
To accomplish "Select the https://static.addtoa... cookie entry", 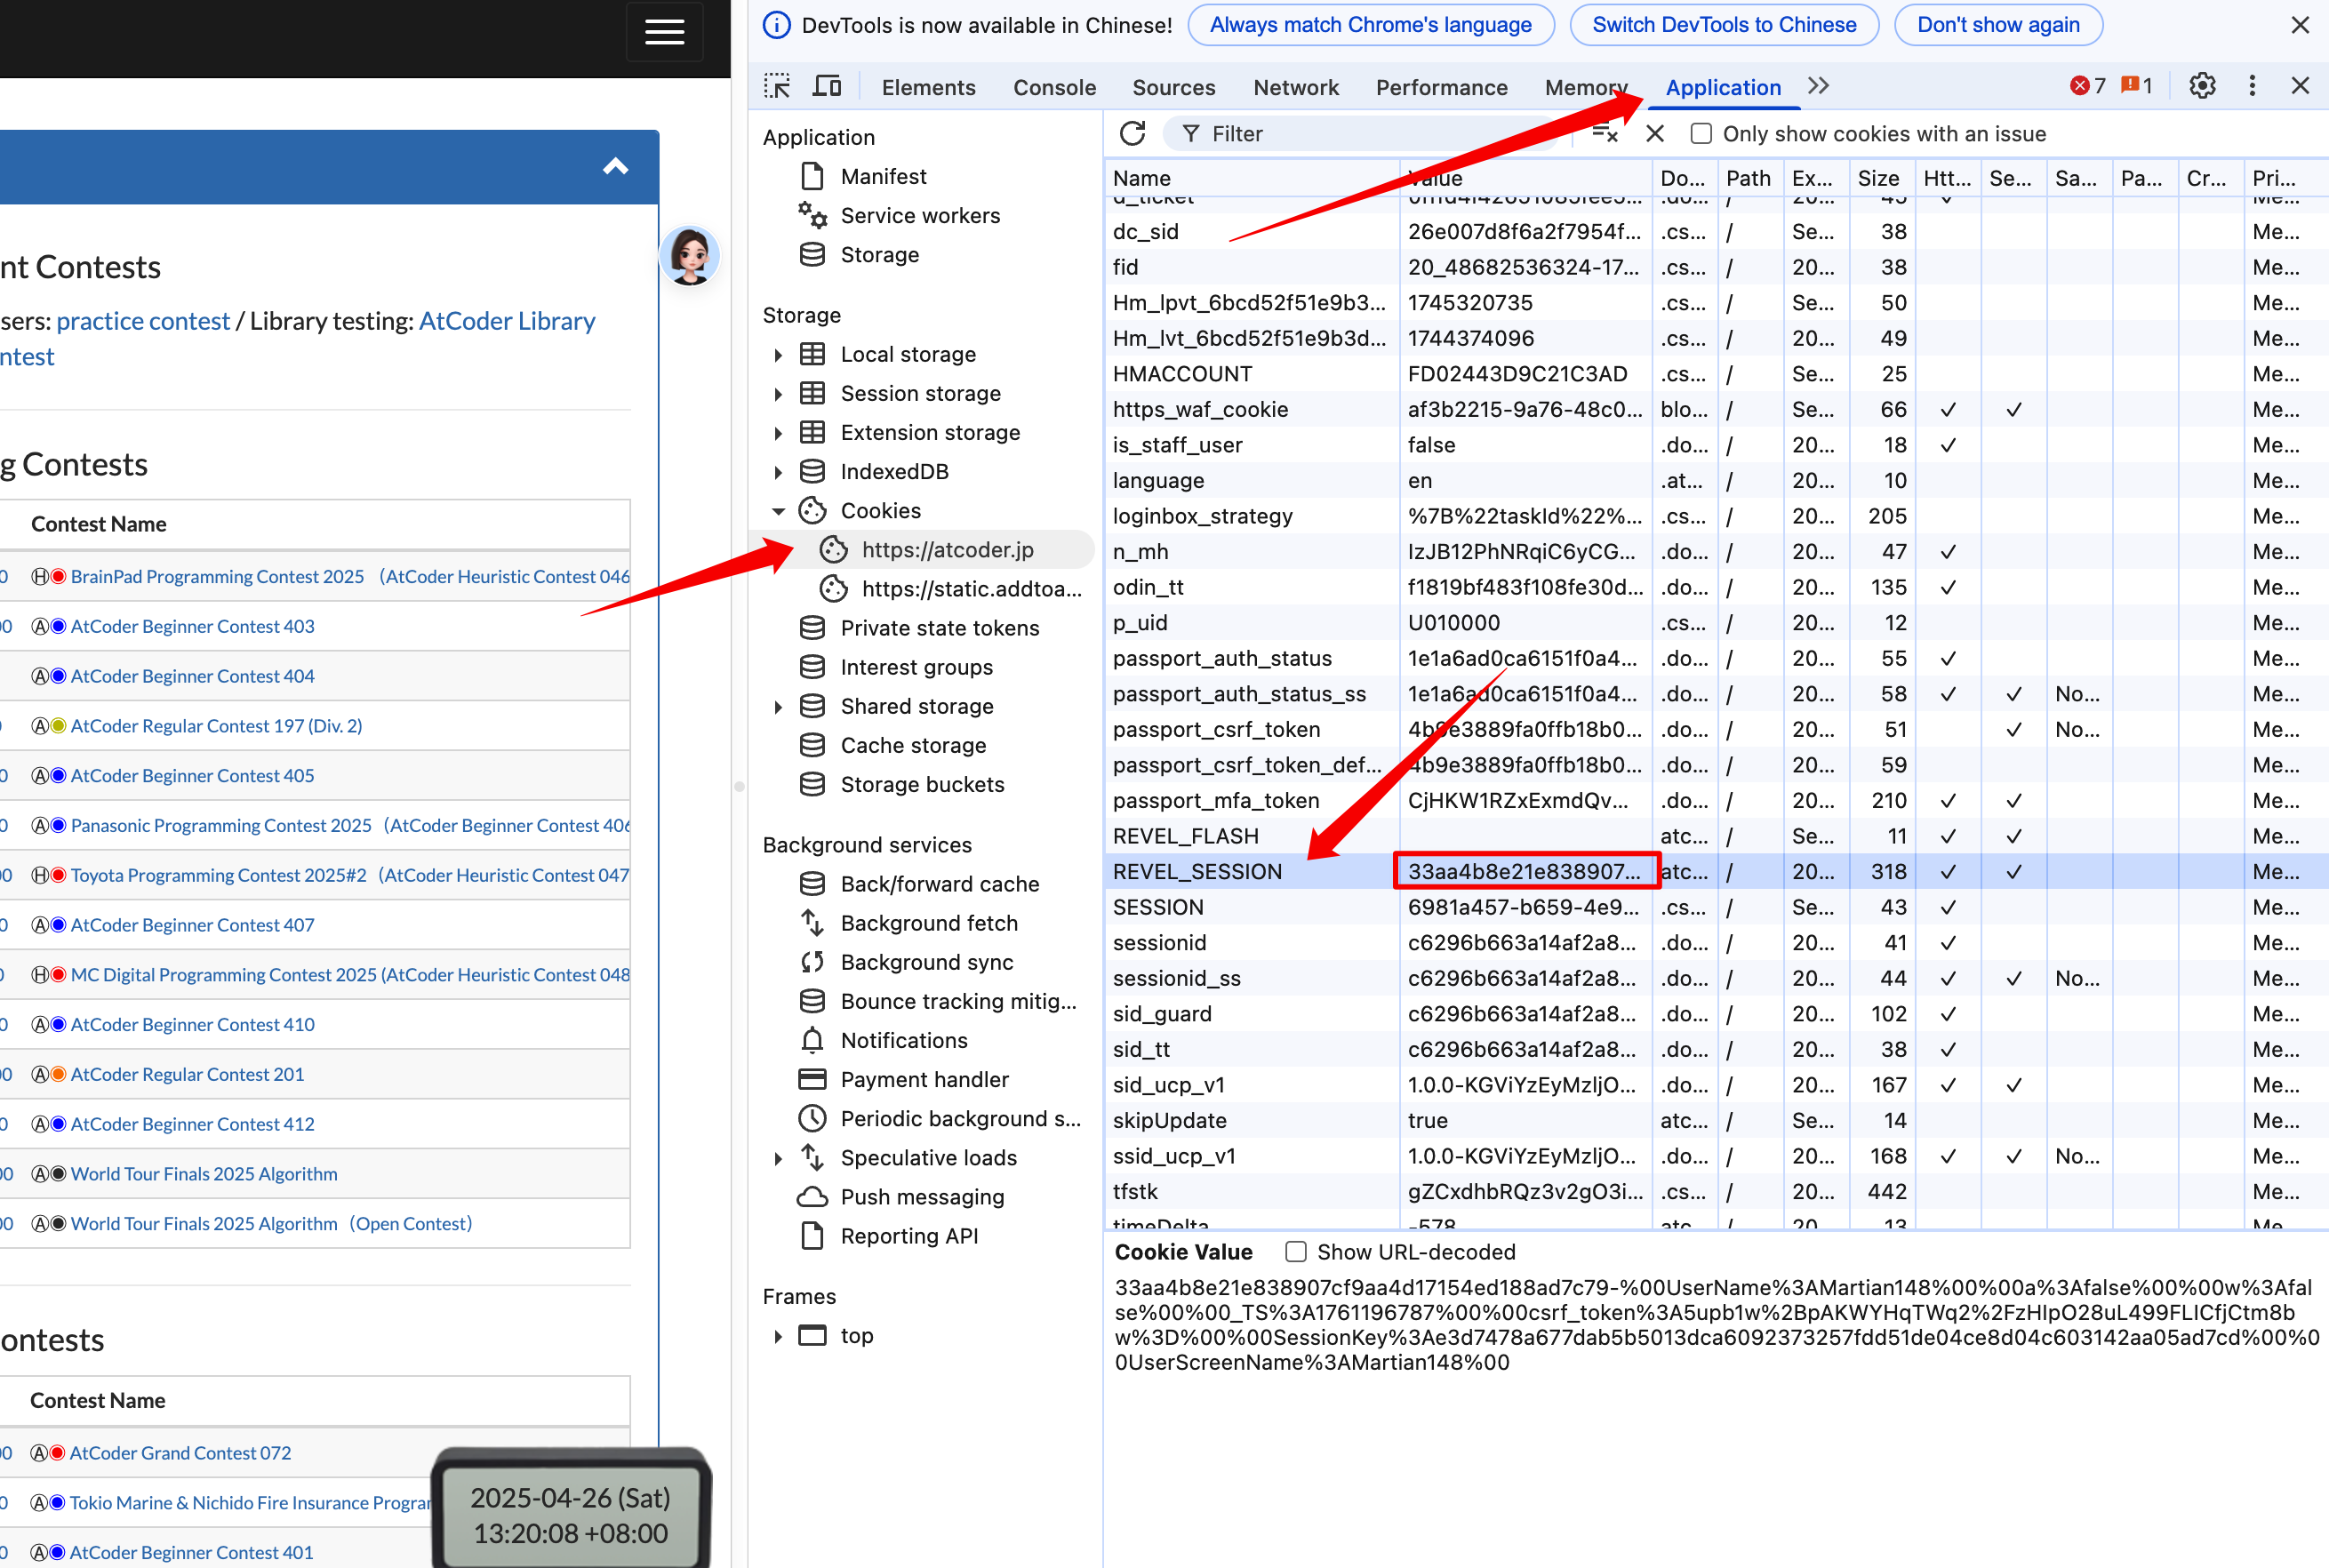I will tap(971, 589).
